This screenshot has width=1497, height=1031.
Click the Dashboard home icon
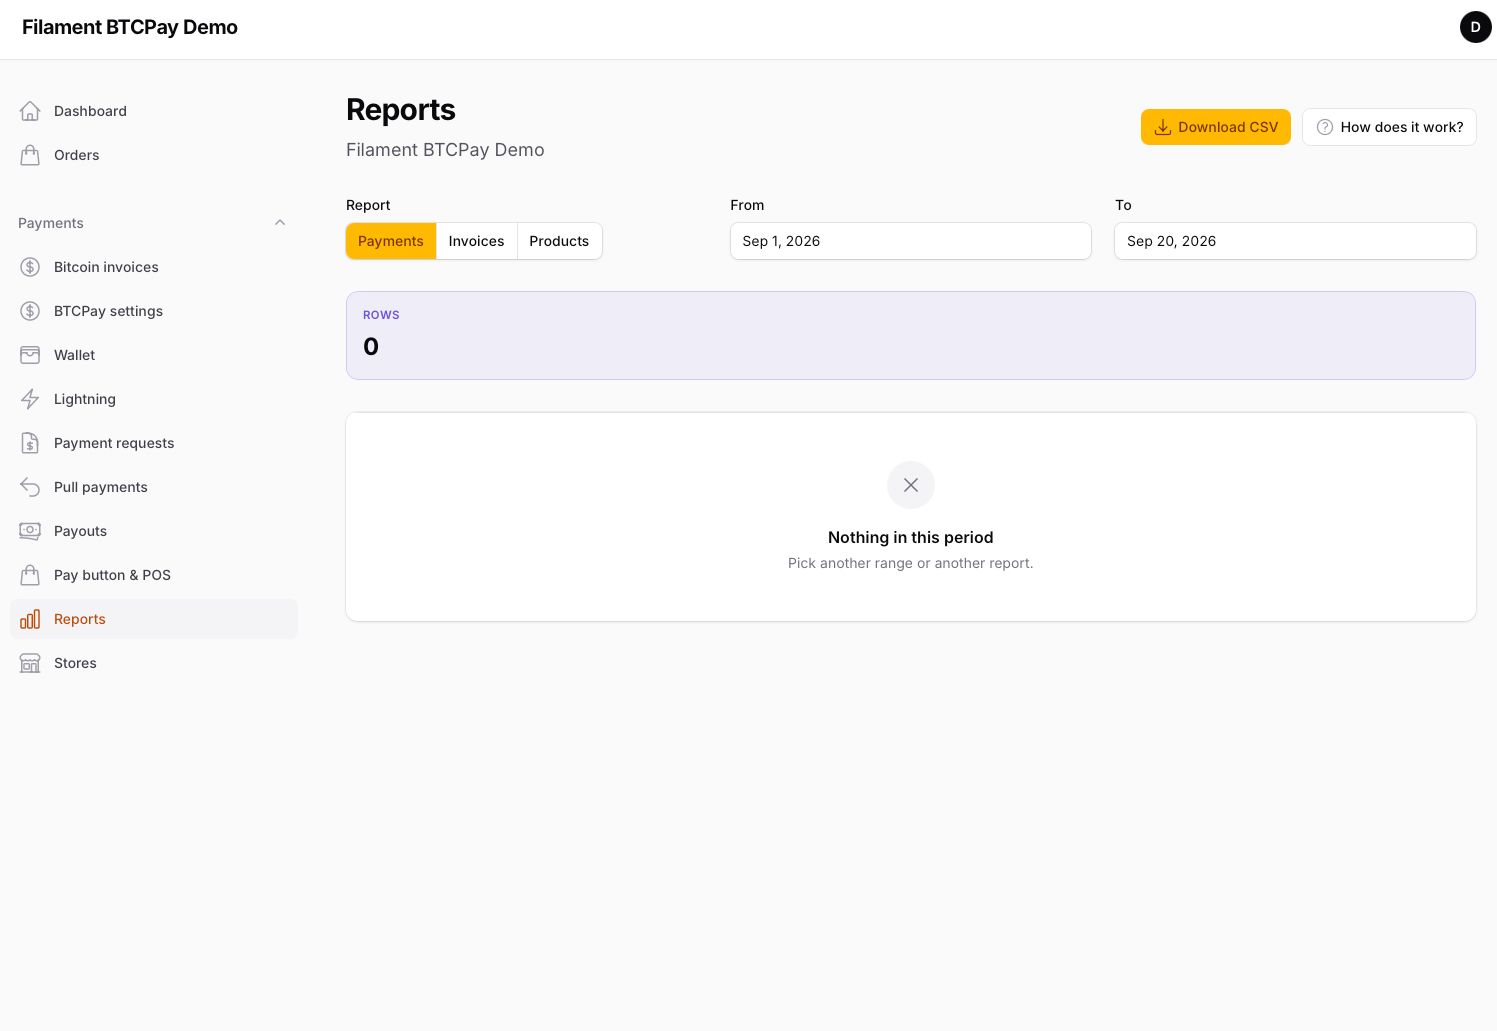coord(30,111)
